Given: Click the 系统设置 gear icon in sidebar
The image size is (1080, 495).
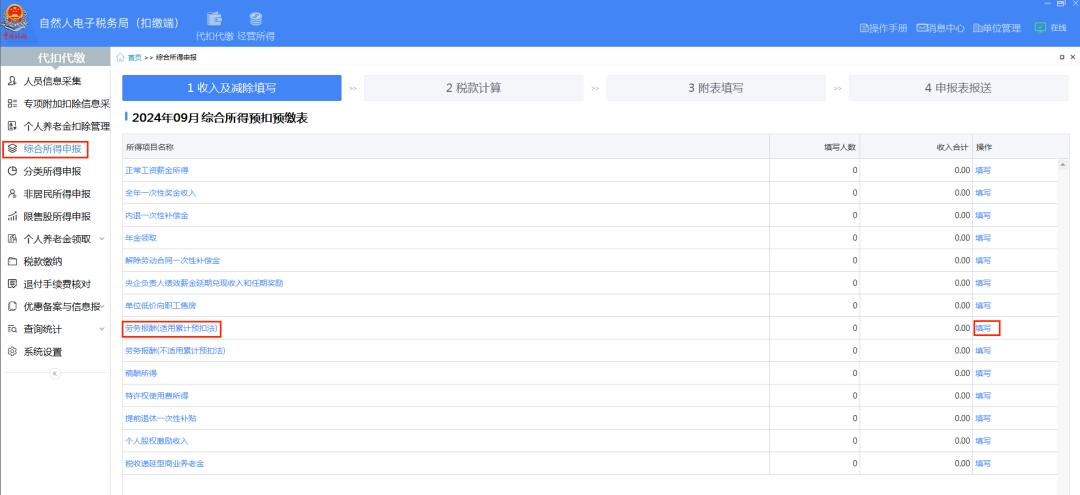Looking at the screenshot, I should click(12, 352).
